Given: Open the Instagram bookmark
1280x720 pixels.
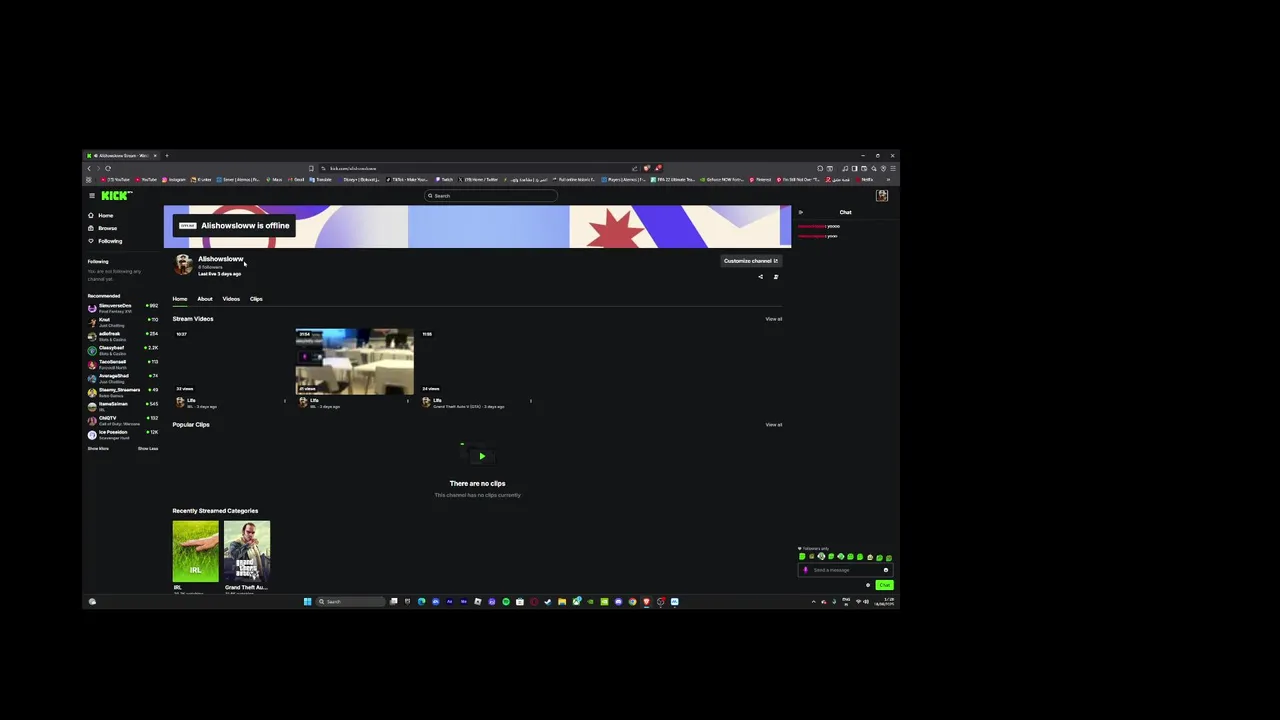Looking at the screenshot, I should coord(174,180).
